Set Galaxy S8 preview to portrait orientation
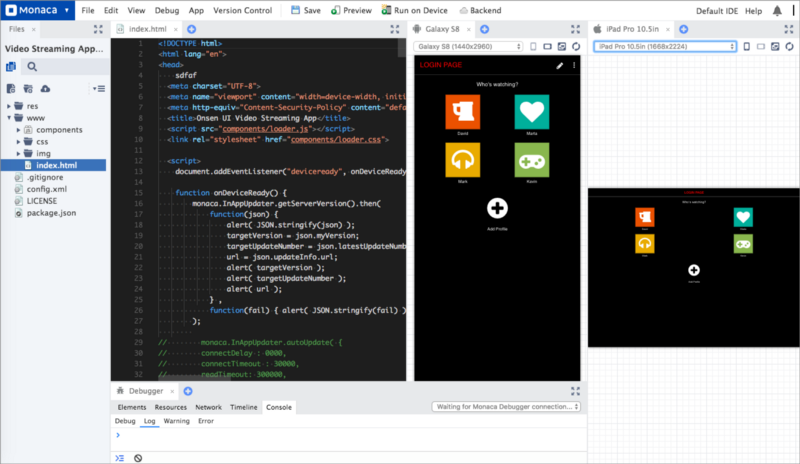Screen dimensions: 800x464 click(533, 46)
